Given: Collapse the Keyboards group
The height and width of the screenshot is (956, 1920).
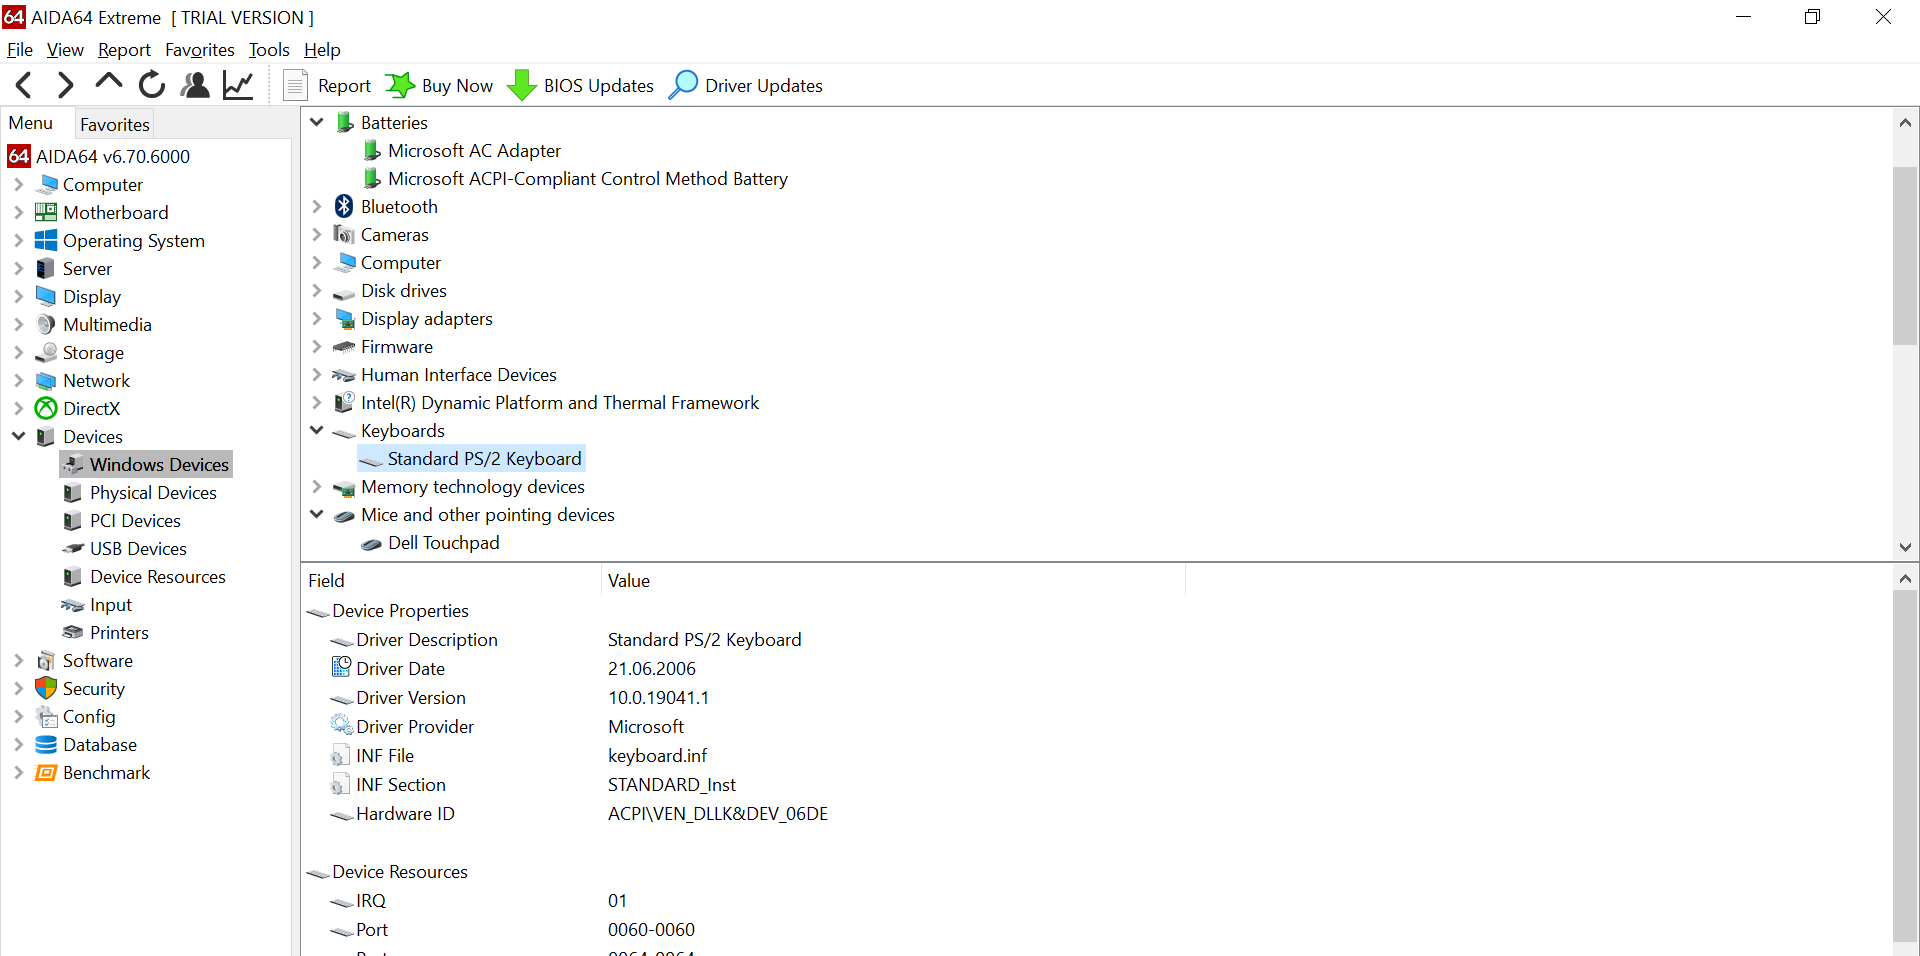Looking at the screenshot, I should [317, 430].
